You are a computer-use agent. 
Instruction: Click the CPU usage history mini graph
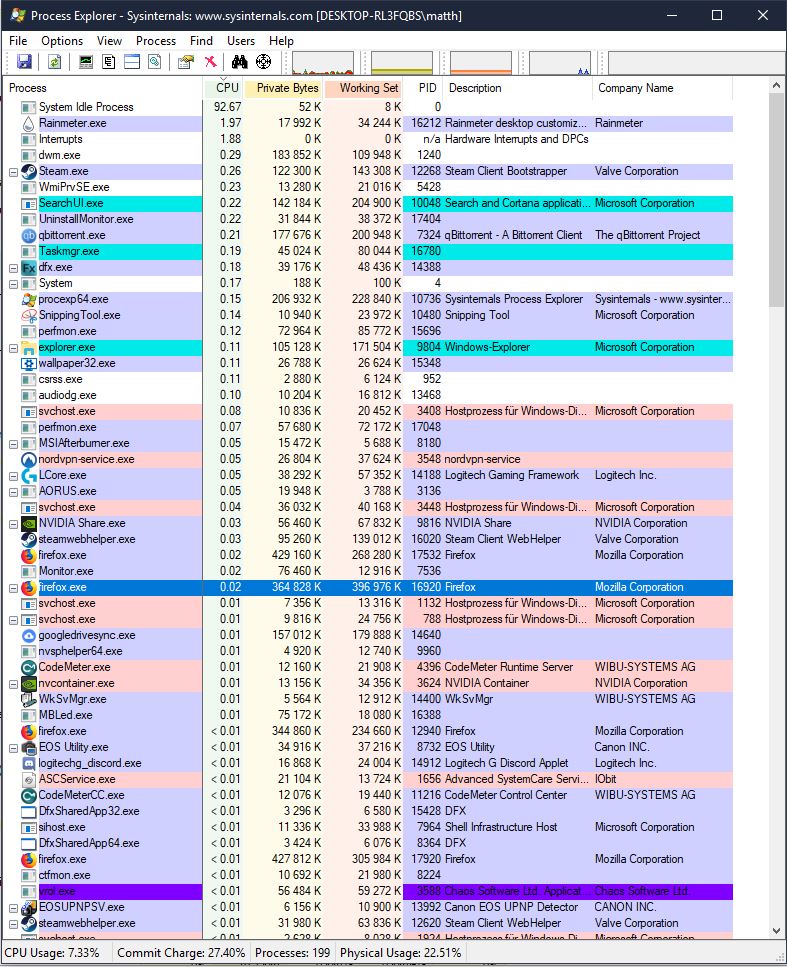pos(323,63)
